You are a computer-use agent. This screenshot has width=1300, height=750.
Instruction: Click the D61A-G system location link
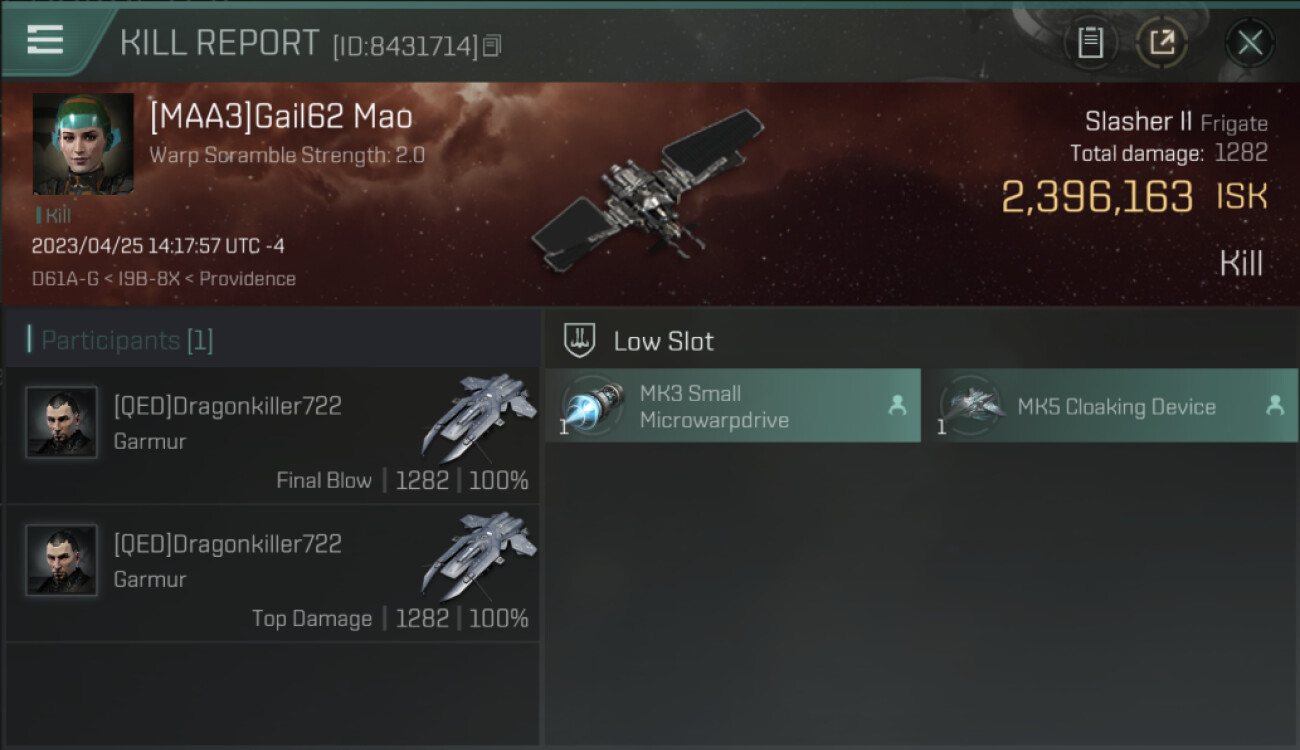[x=64, y=279]
